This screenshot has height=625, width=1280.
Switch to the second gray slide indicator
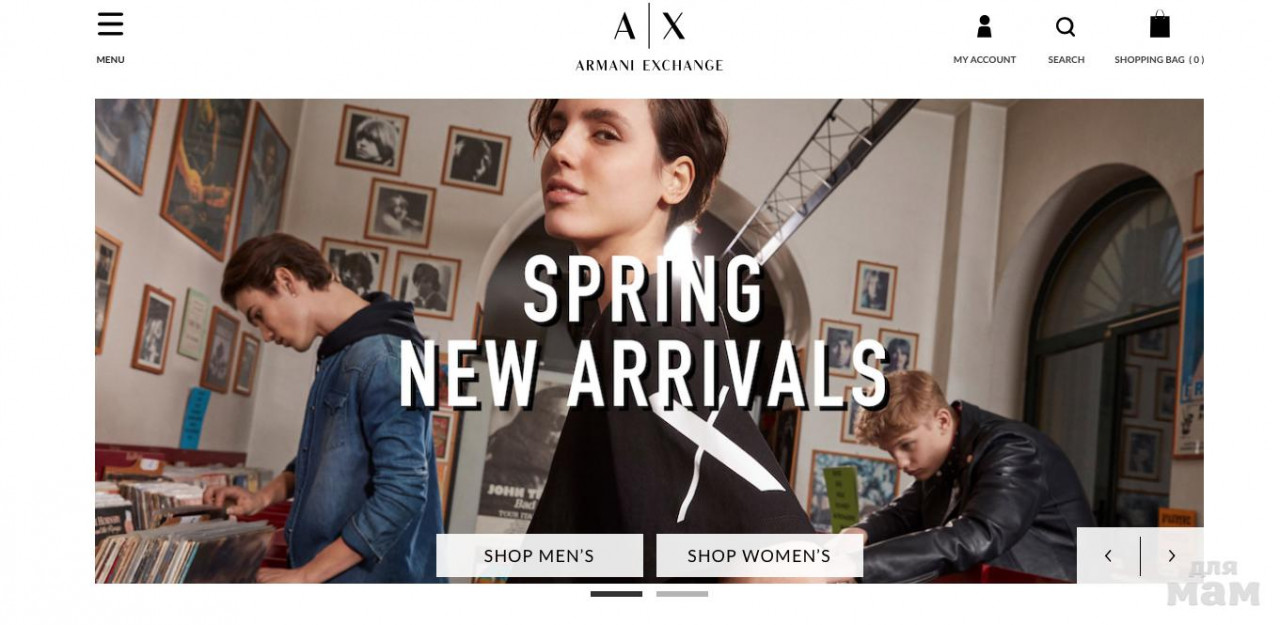[x=682, y=594]
